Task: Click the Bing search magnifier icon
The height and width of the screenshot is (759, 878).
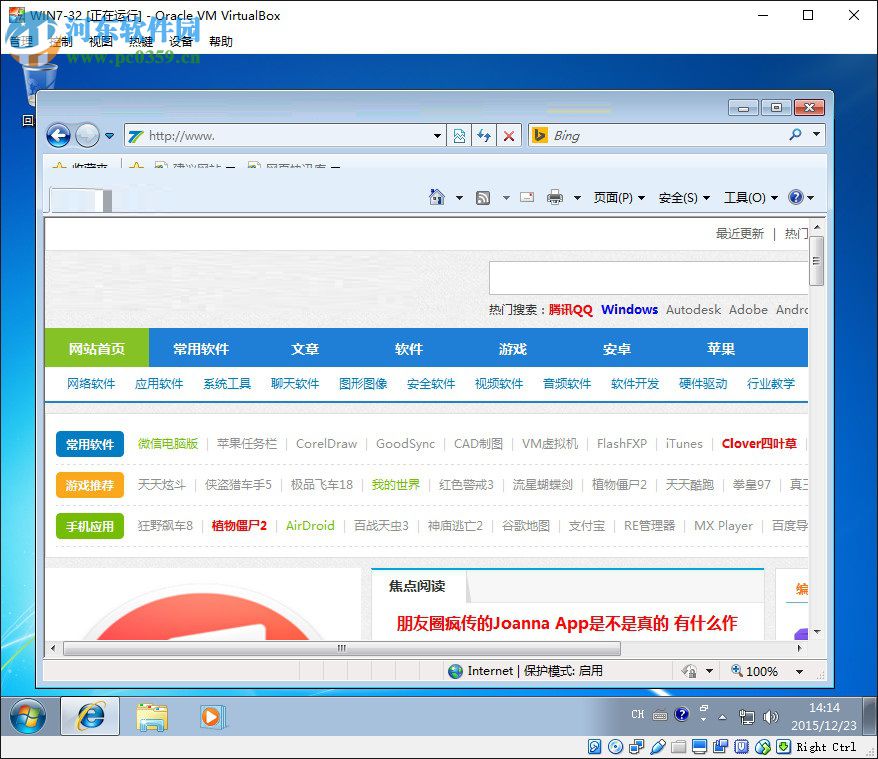Action: (x=793, y=135)
